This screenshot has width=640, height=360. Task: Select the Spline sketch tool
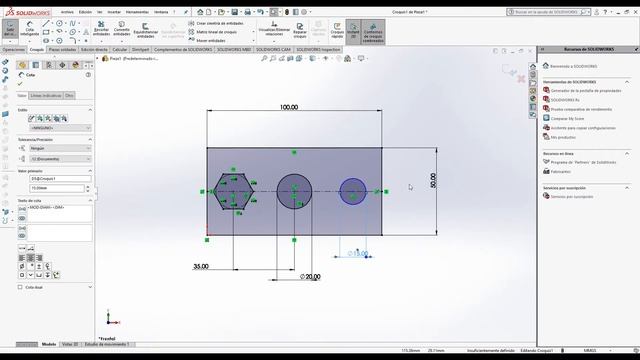coord(73,24)
